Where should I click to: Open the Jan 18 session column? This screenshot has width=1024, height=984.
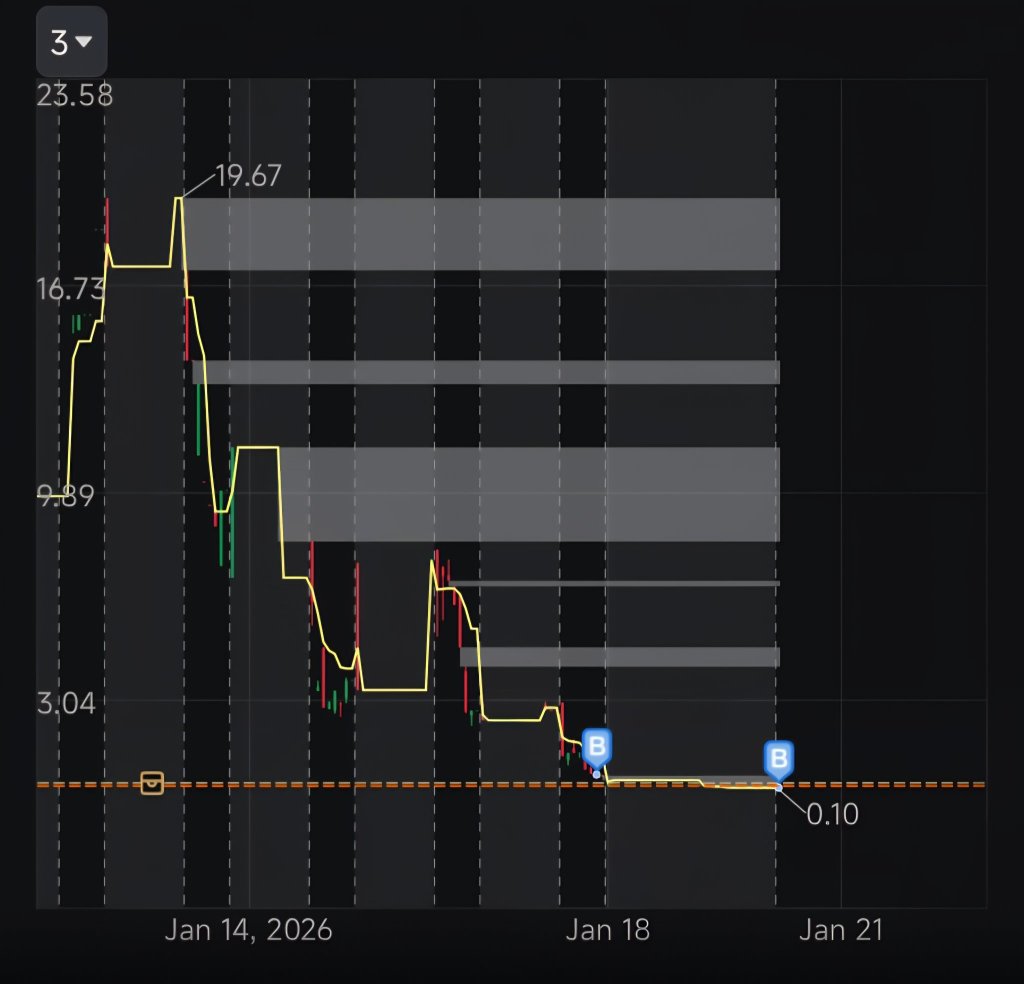608,450
